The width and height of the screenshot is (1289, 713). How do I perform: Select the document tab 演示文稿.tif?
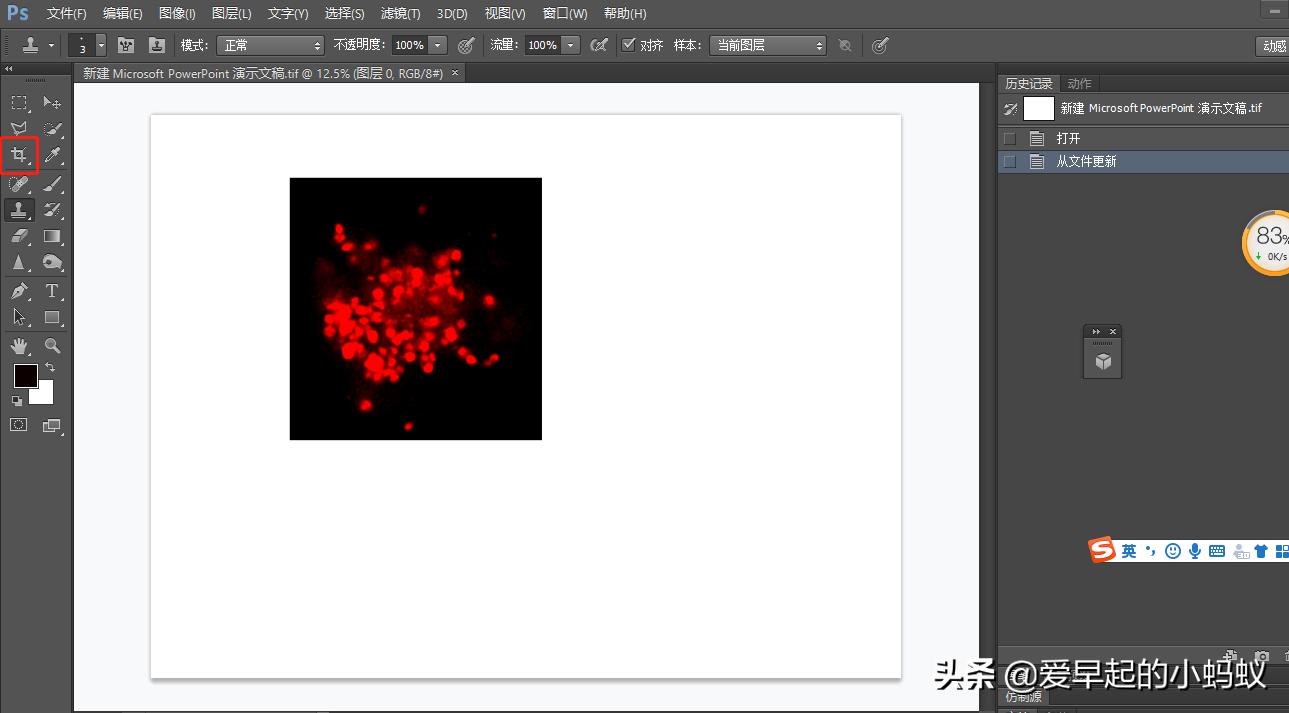click(x=262, y=73)
